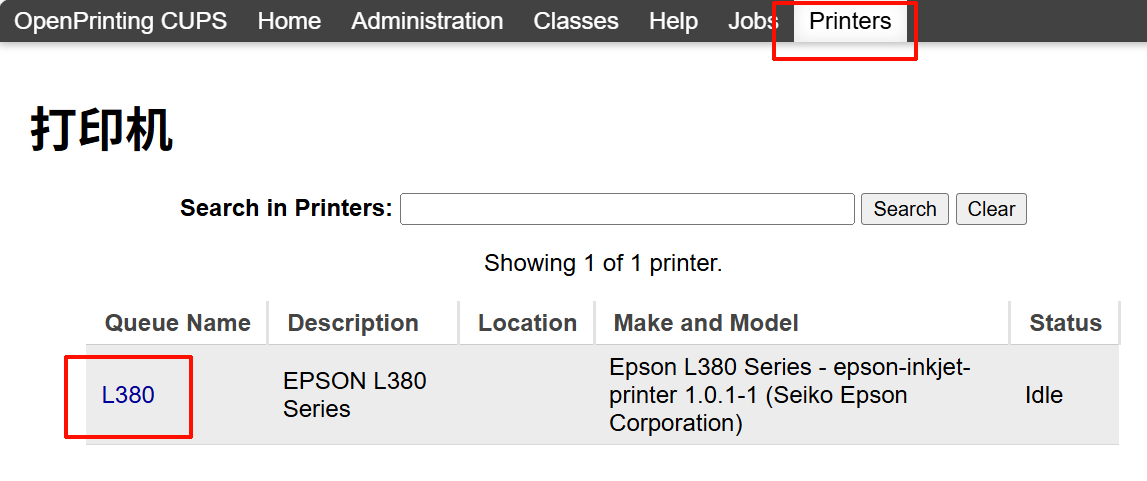This screenshot has height=481, width=1147.
Task: Go to the Home tab
Action: (x=289, y=21)
